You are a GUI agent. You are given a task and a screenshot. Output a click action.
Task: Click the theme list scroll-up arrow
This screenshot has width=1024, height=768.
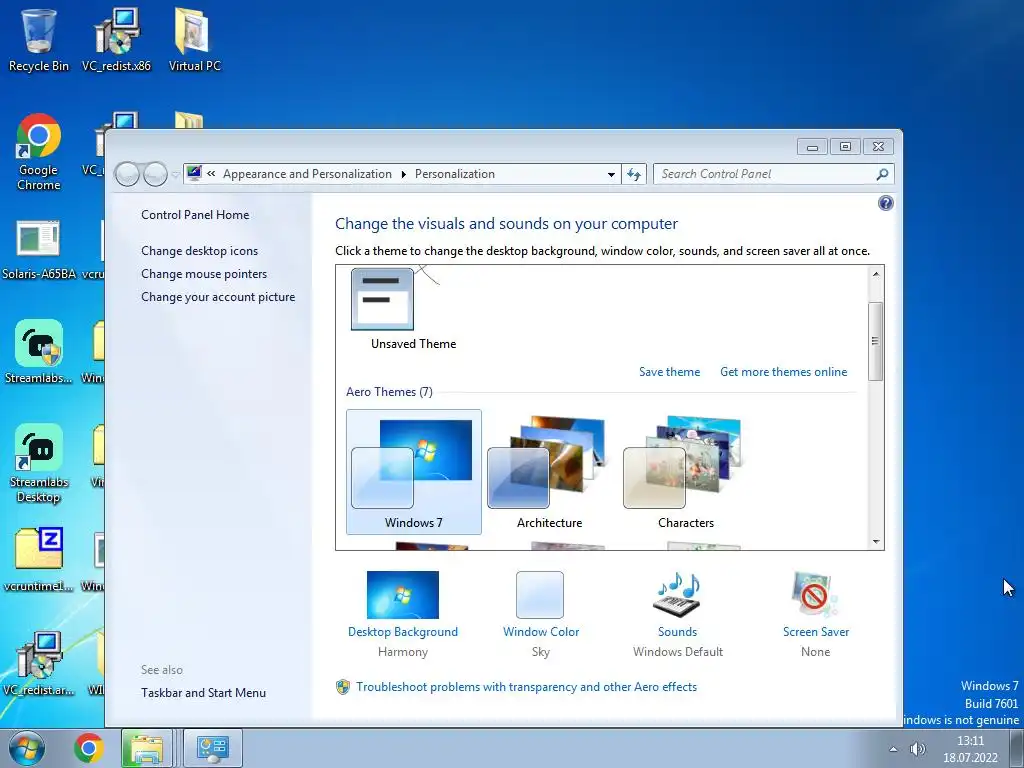point(876,274)
